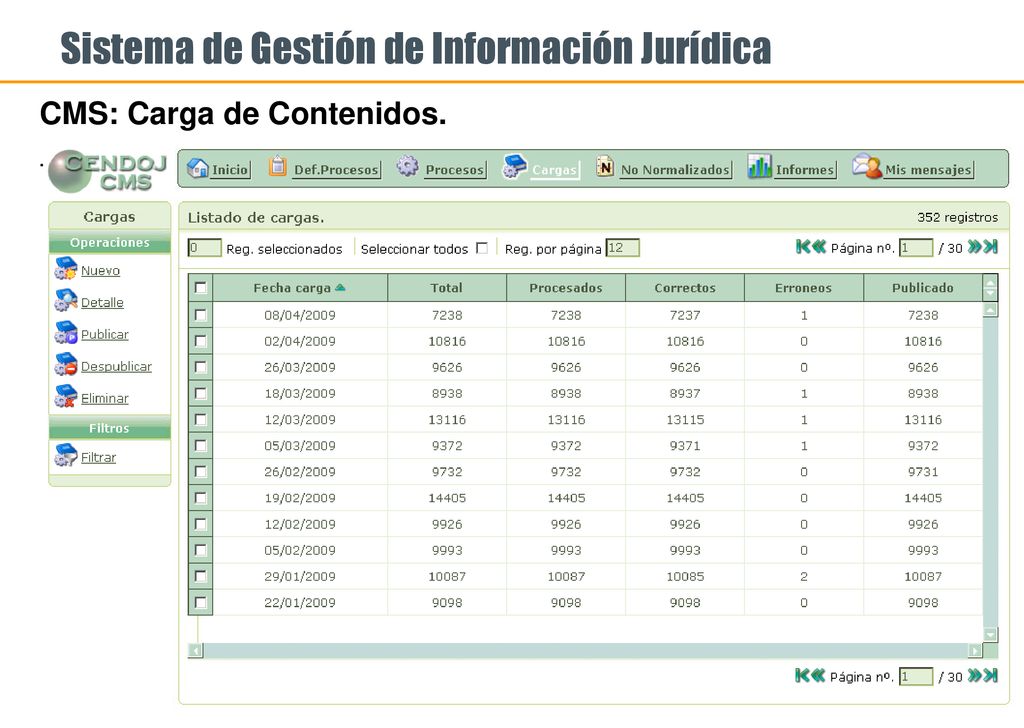
Task: Click the Mis mensajes envelope icon
Action: click(x=867, y=166)
